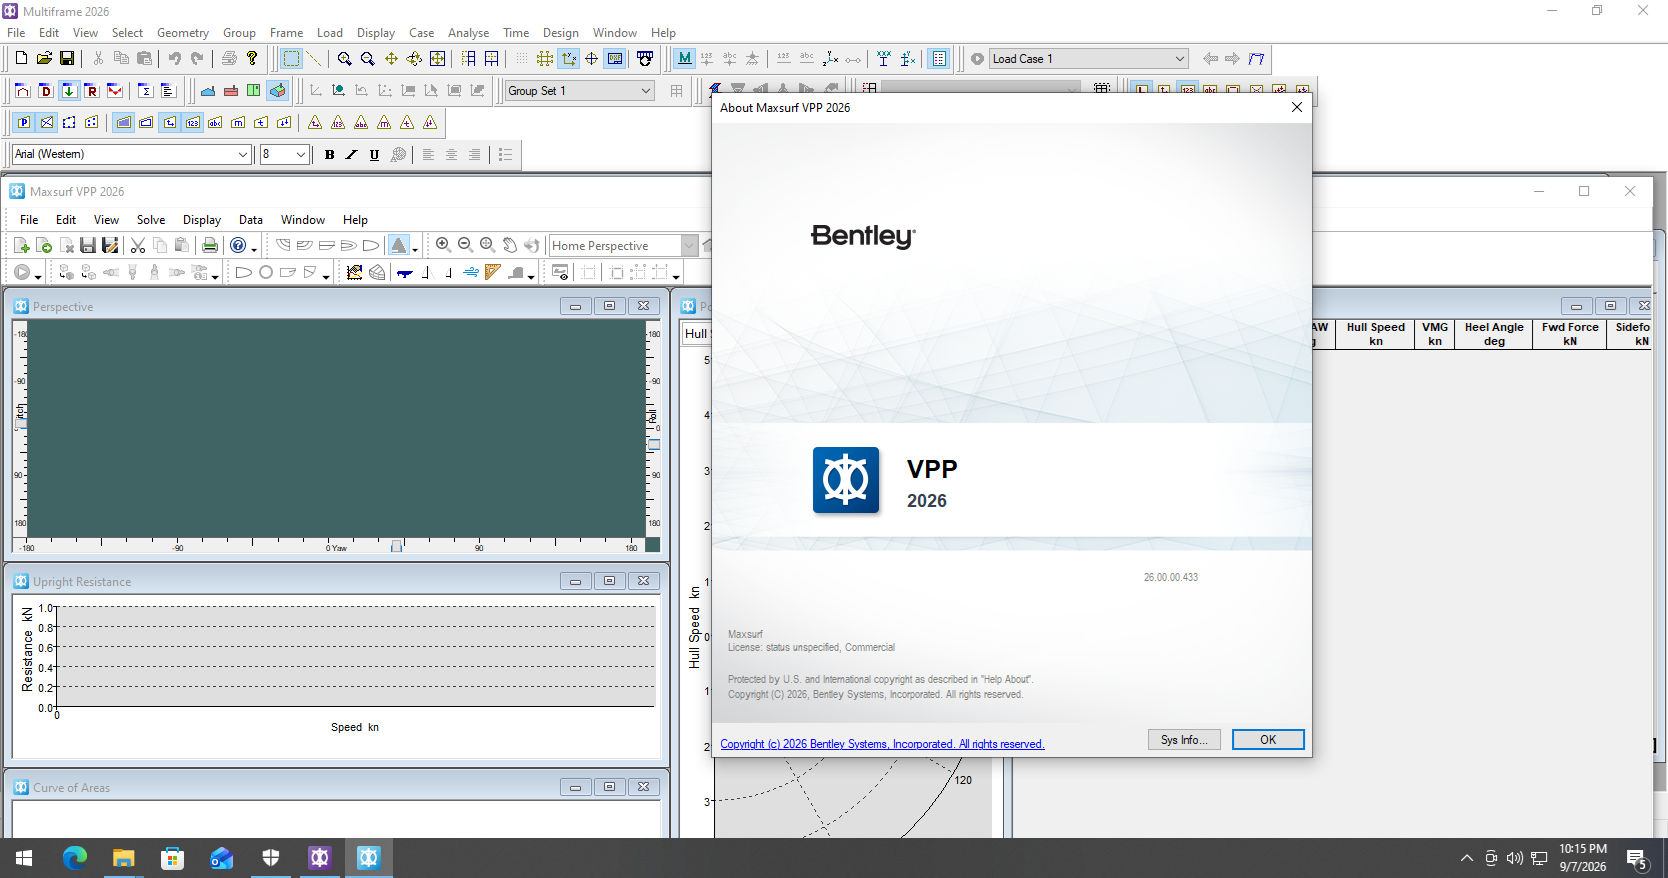Viewport: 1668px width, 878px height.
Task: Toggle Underline formatting
Action: pos(374,155)
